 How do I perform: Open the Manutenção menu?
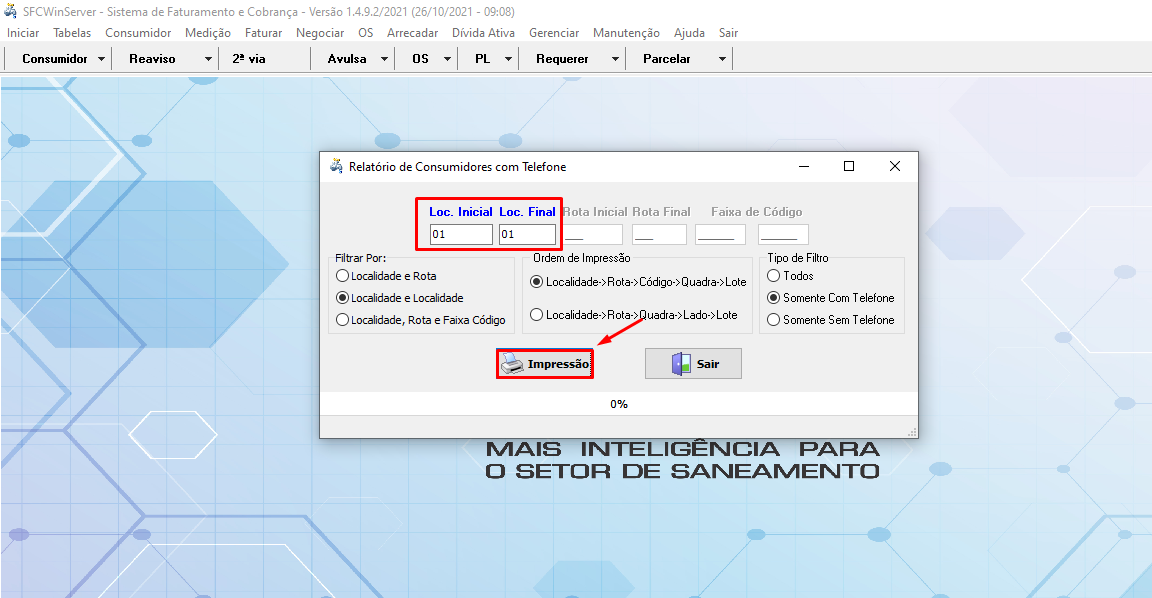(x=626, y=33)
